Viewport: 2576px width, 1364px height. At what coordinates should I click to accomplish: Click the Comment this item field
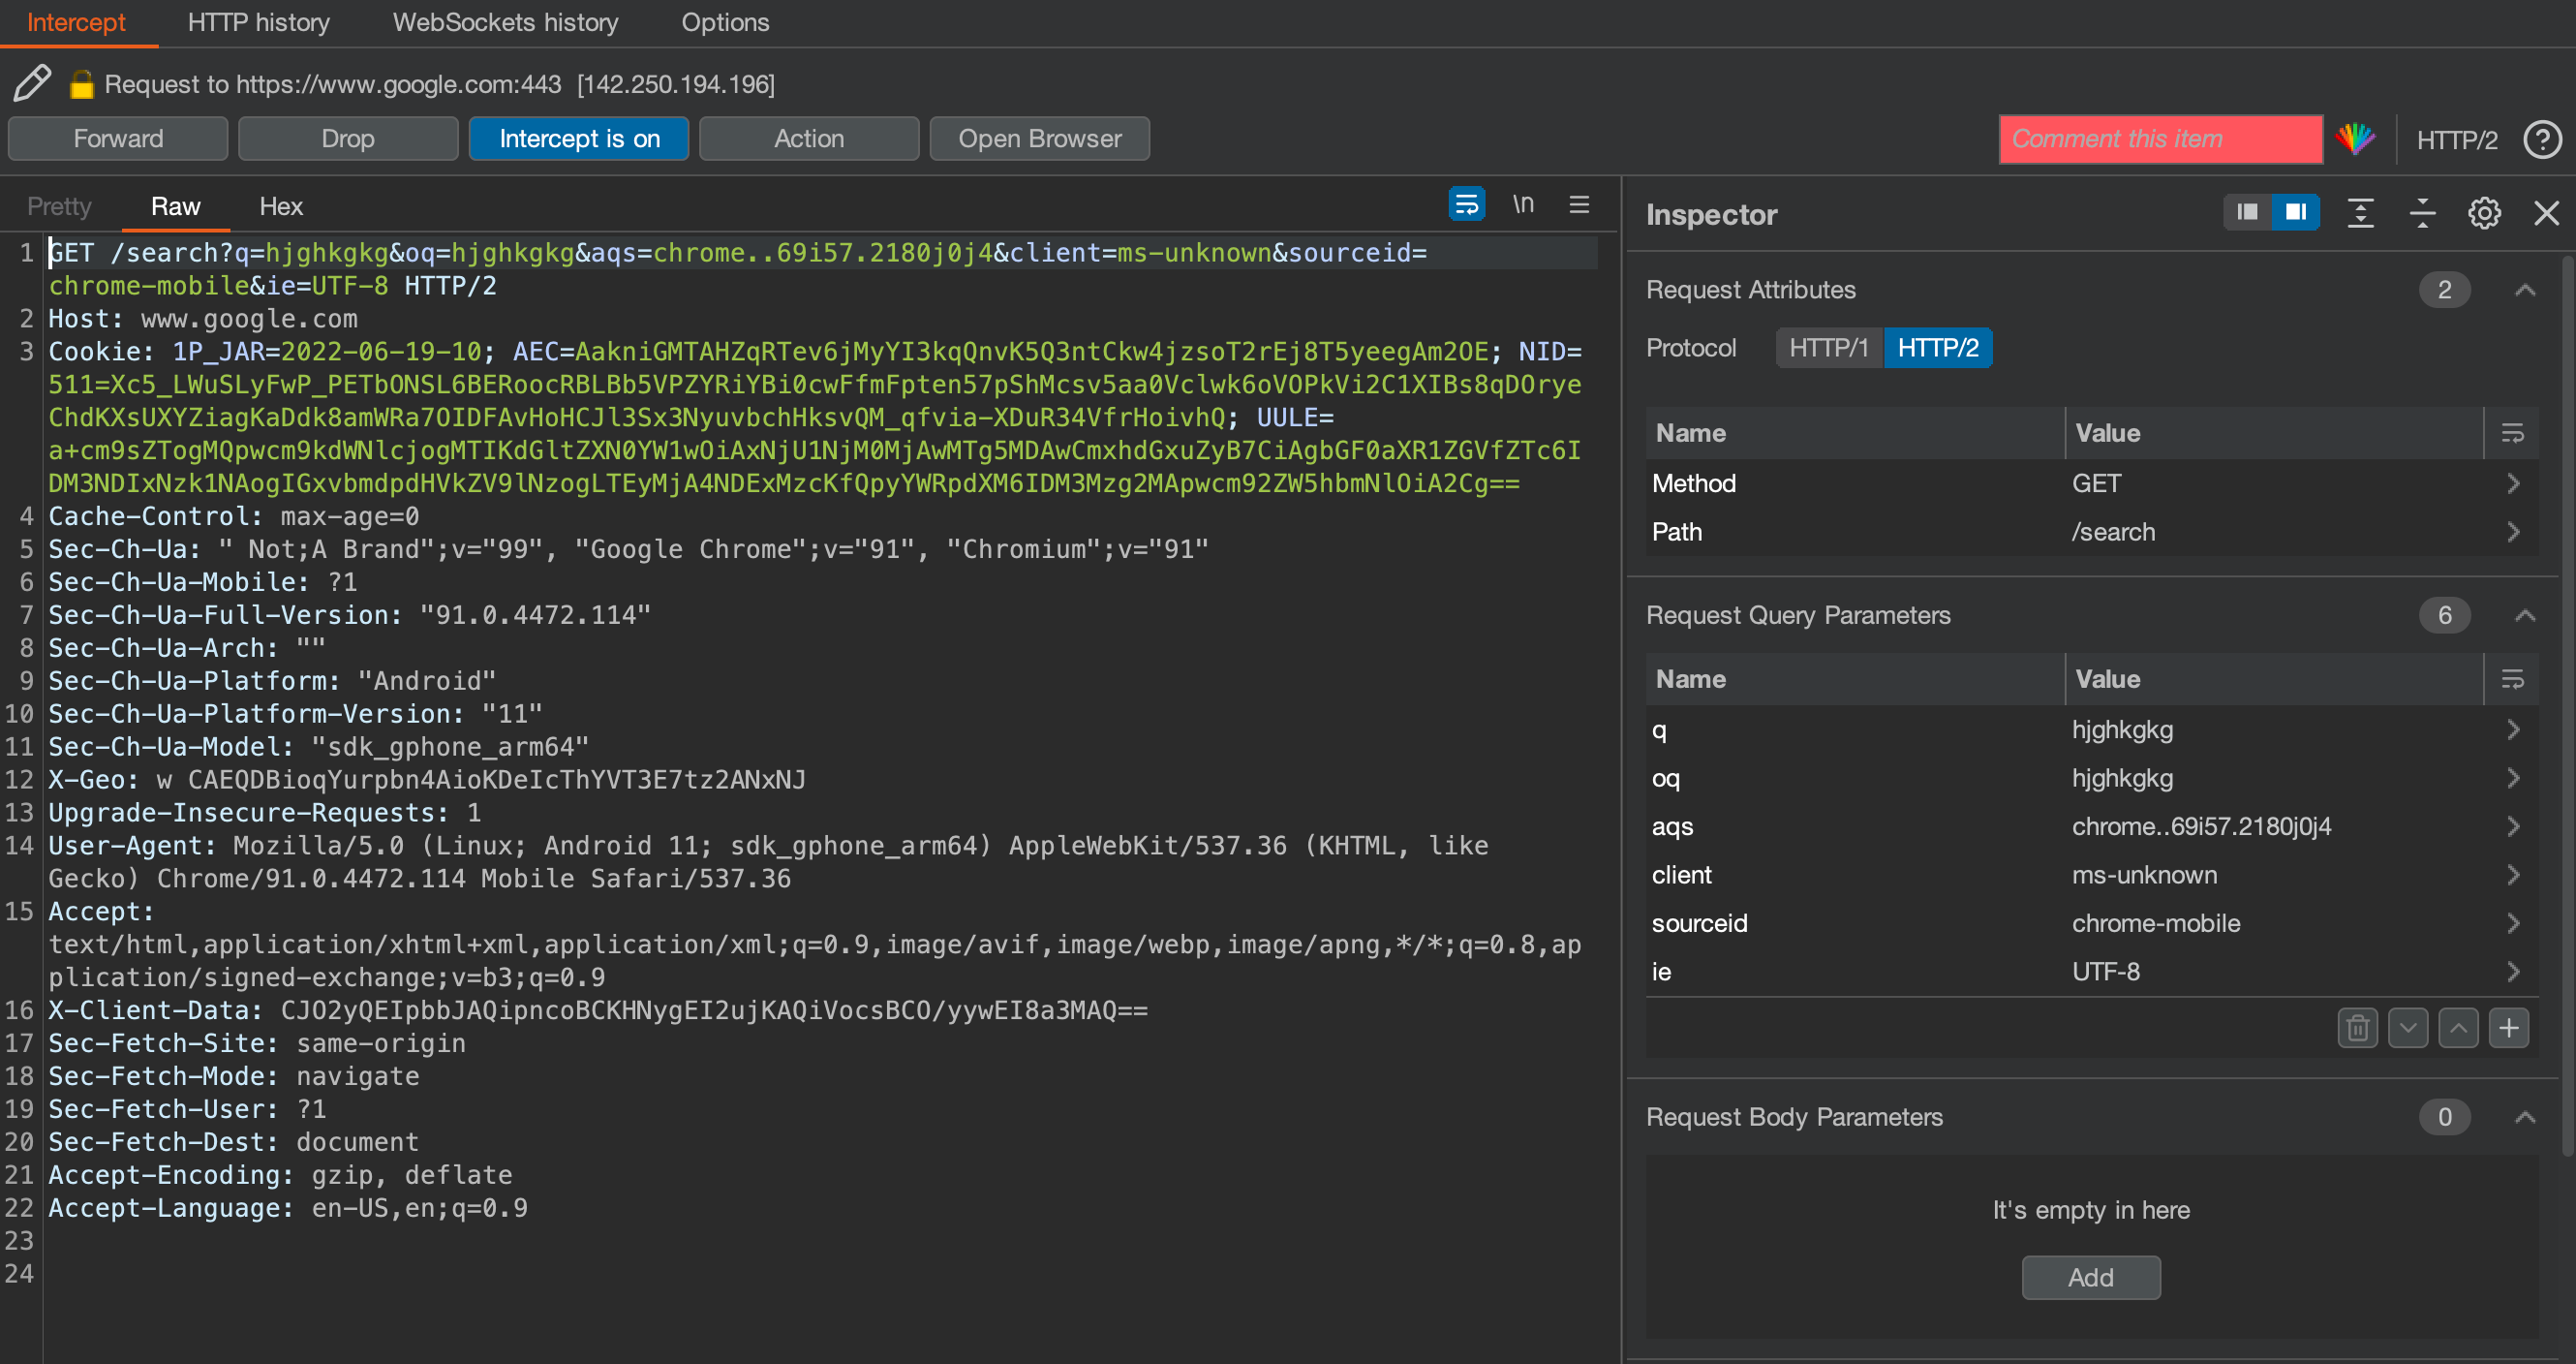[2160, 139]
